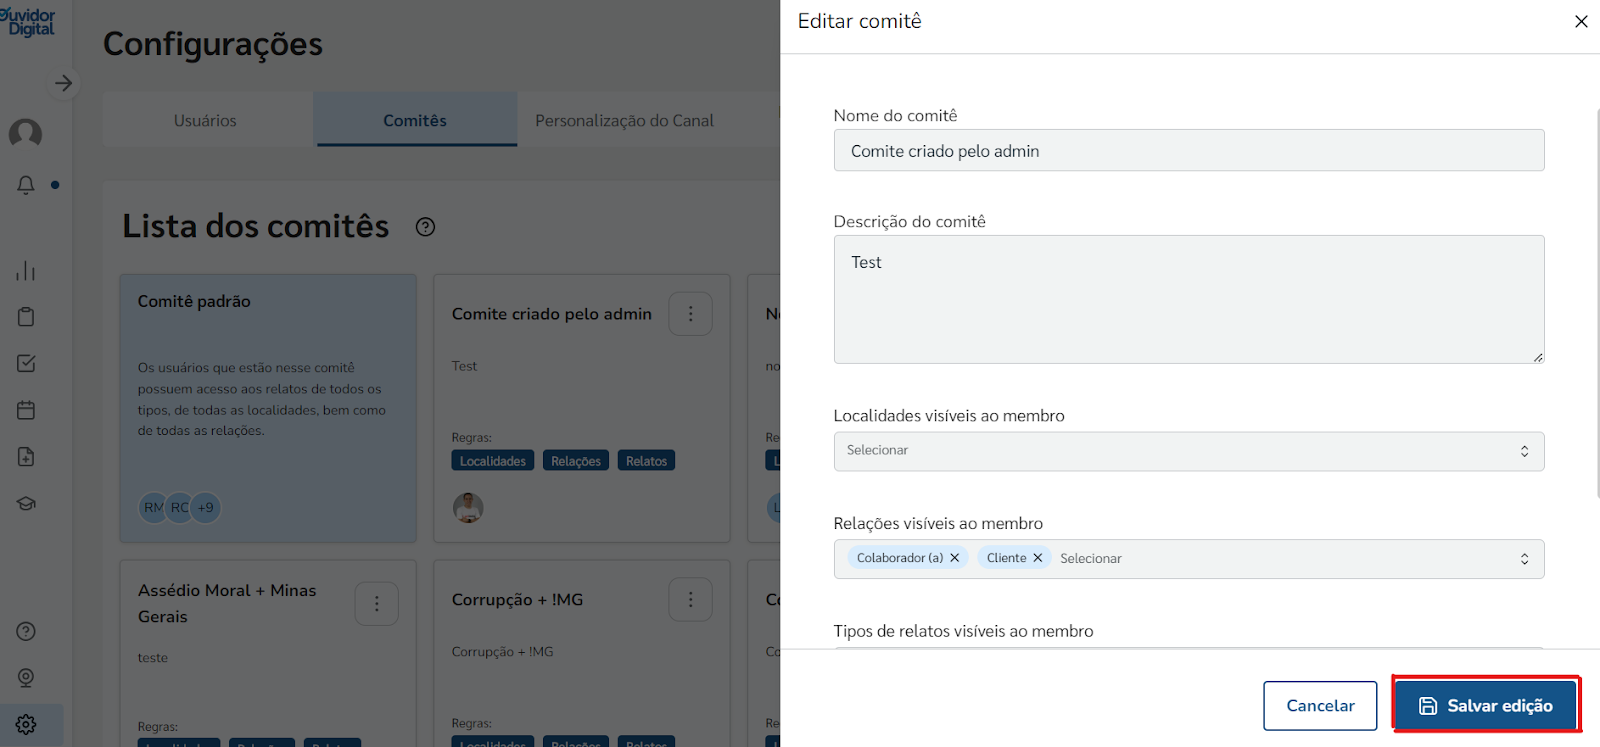Open the webcam icon in sidebar

click(x=26, y=678)
